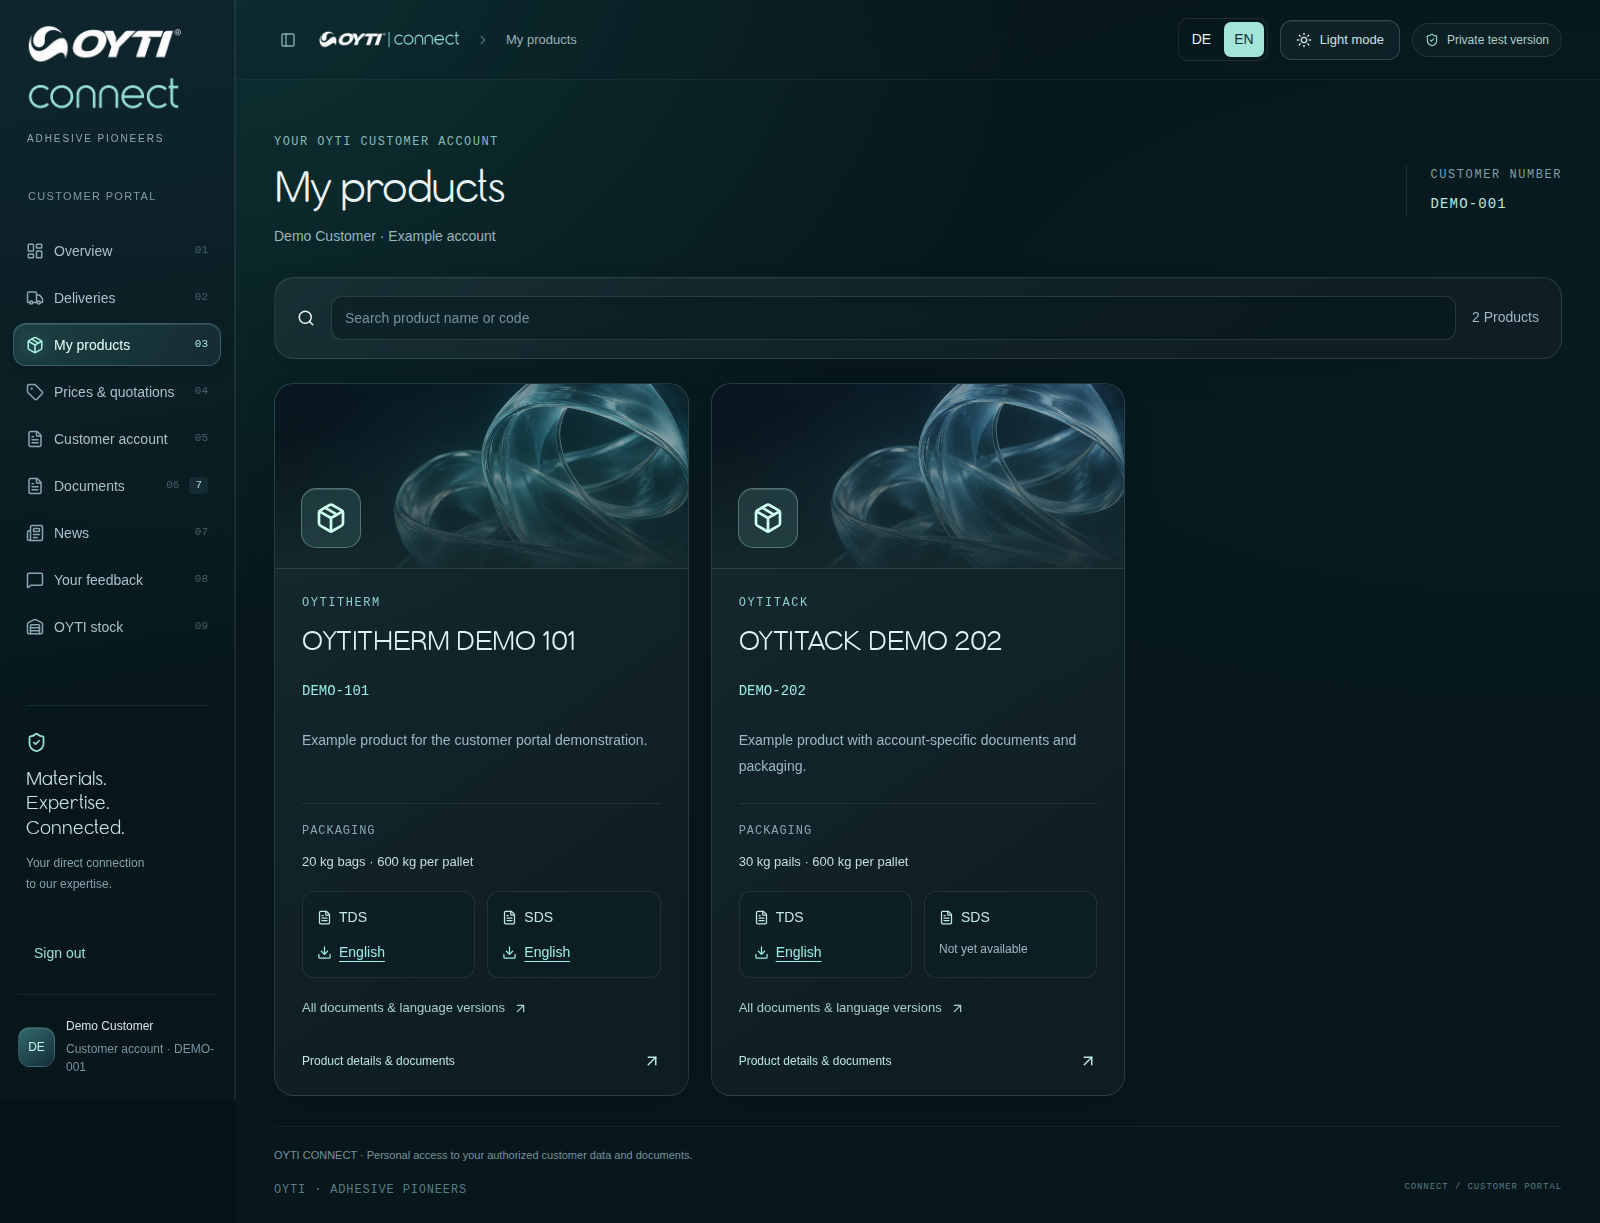1600x1223 pixels.
Task: Go to Customer account page
Action: tap(117, 439)
